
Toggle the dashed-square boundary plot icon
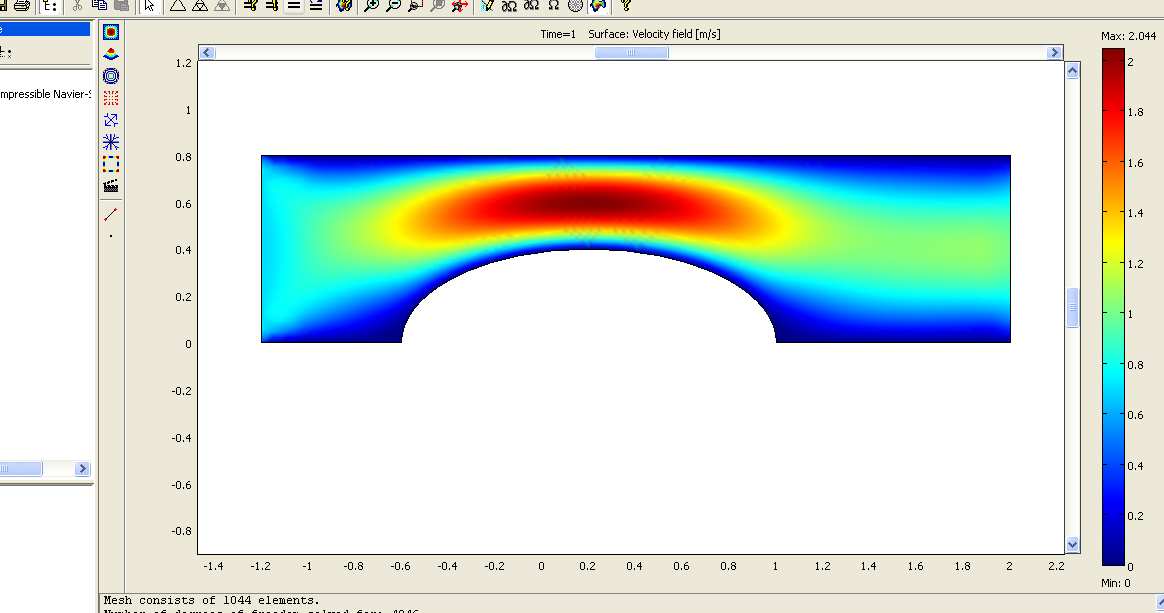click(x=111, y=163)
